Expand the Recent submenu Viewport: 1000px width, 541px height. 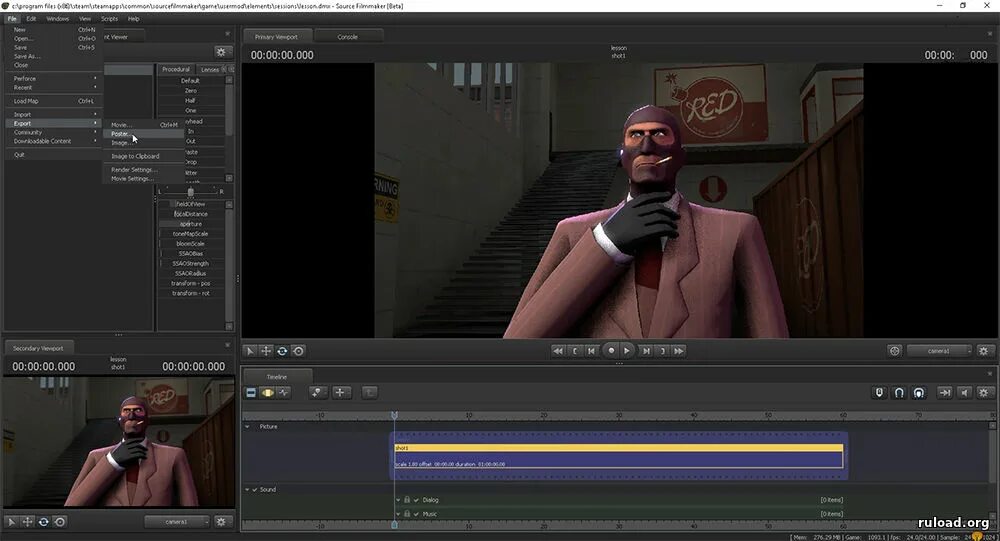click(54, 87)
